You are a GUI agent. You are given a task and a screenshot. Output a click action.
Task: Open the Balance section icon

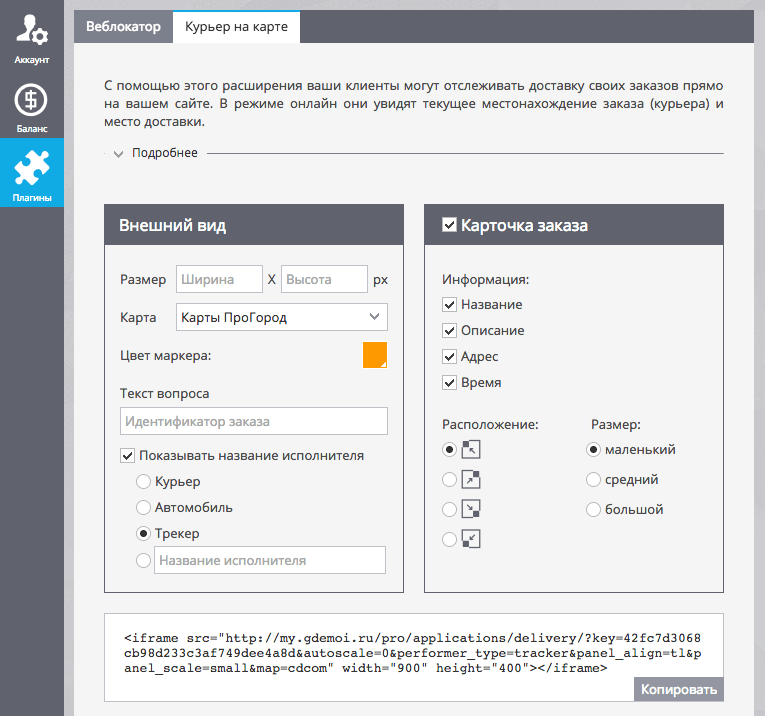tap(32, 107)
